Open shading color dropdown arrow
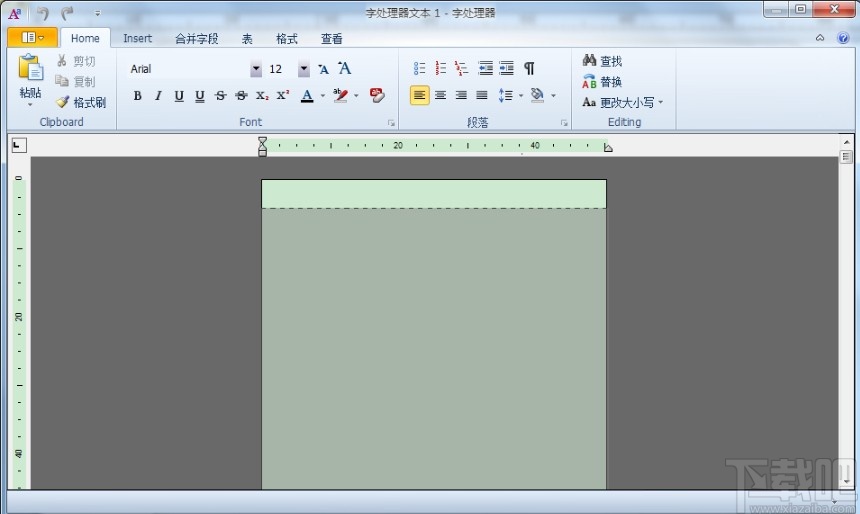The image size is (860, 514). [x=553, y=96]
